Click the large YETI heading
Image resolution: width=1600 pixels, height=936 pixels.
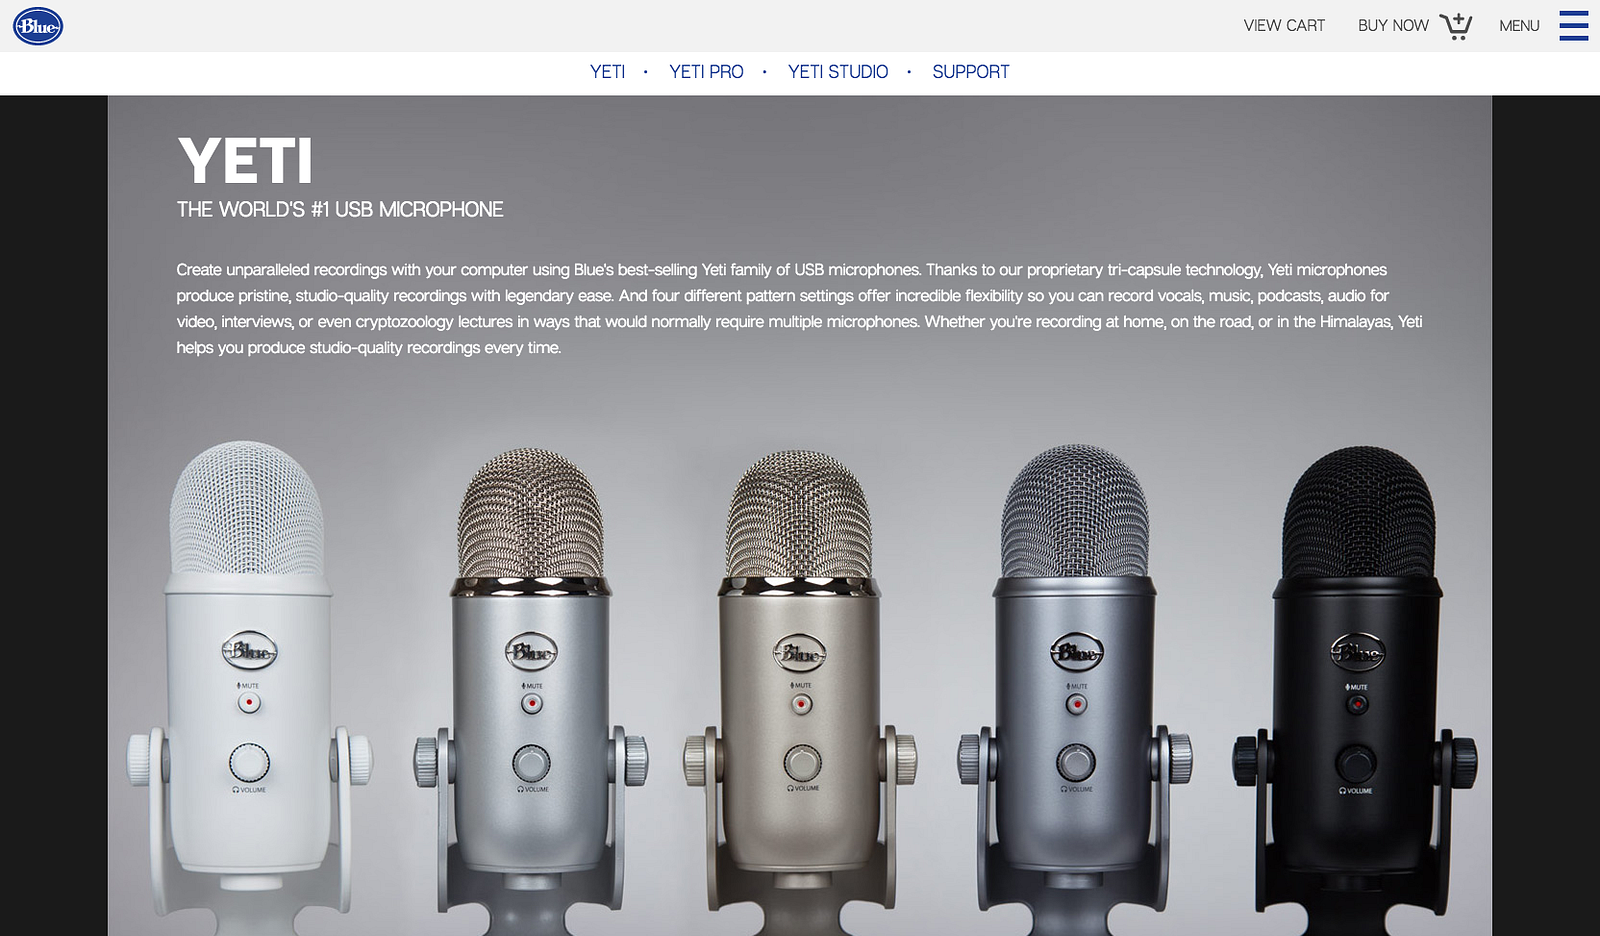[x=245, y=161]
